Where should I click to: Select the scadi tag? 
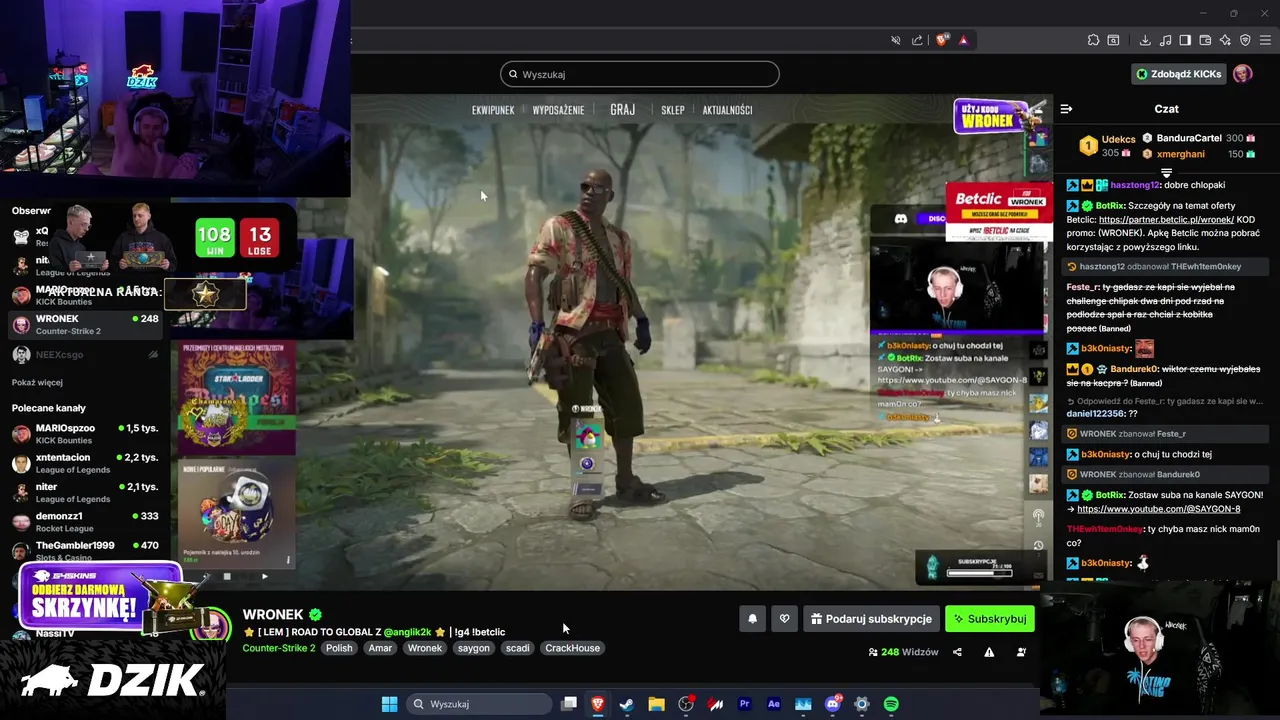click(517, 648)
